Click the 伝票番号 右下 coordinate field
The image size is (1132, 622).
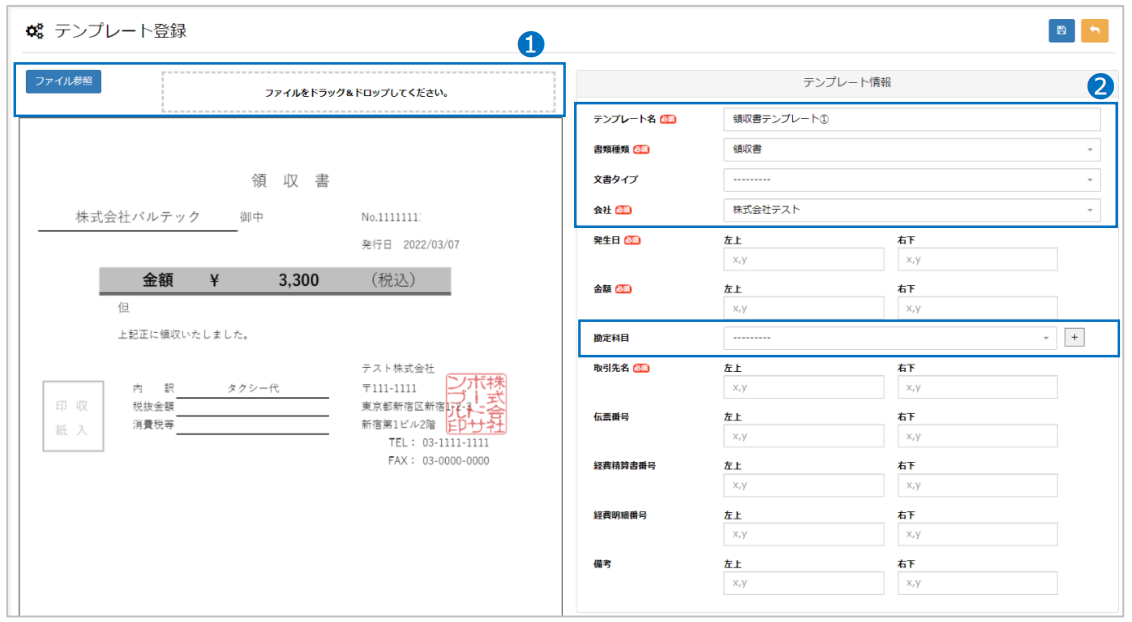click(x=977, y=435)
